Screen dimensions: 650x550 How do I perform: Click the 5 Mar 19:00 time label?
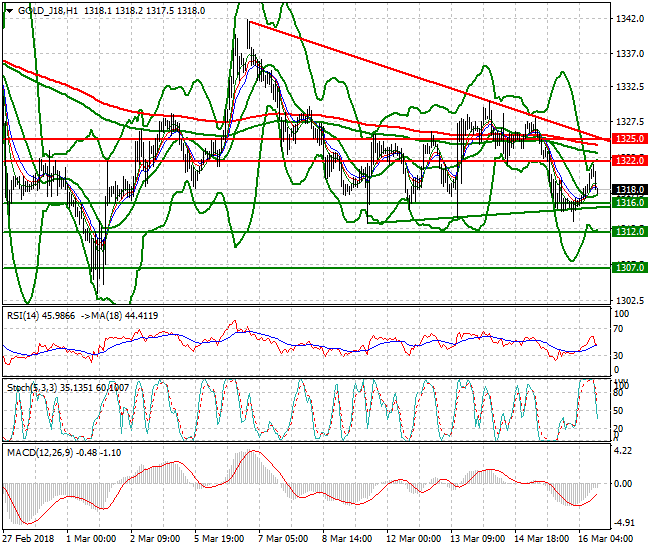tap(219, 539)
